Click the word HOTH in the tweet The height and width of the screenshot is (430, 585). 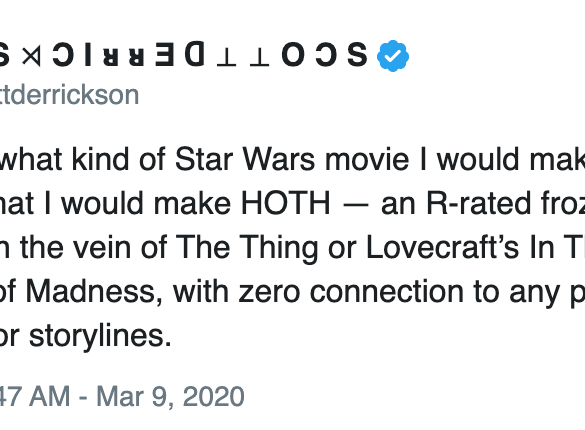(x=286, y=204)
